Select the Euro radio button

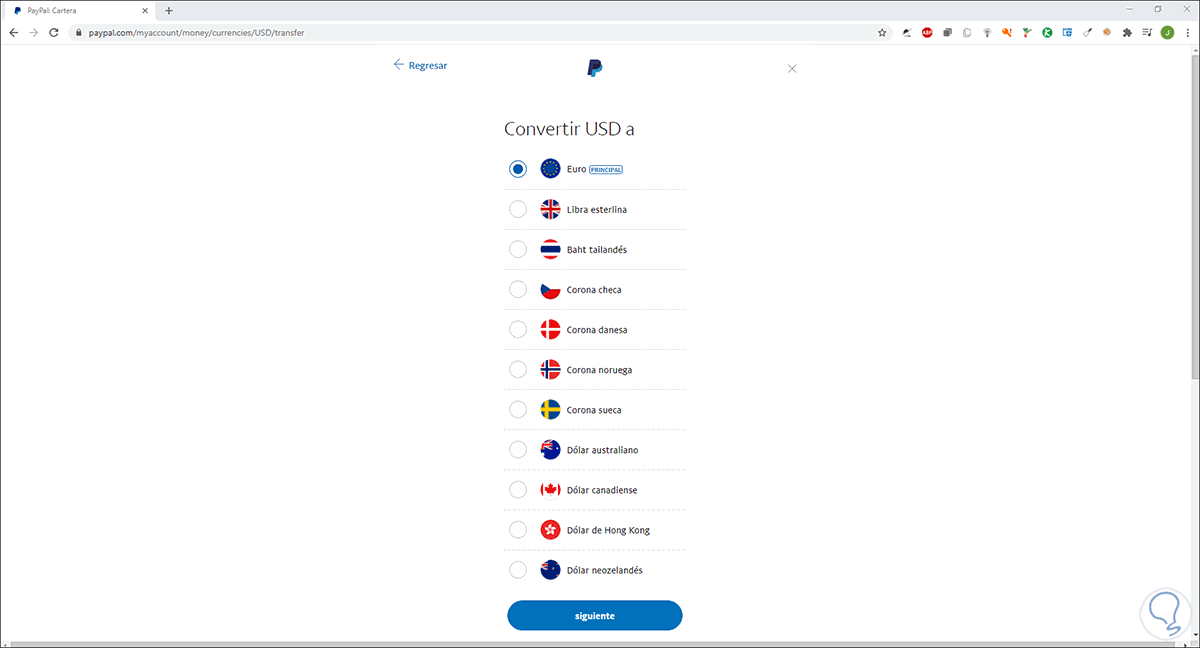(x=518, y=169)
